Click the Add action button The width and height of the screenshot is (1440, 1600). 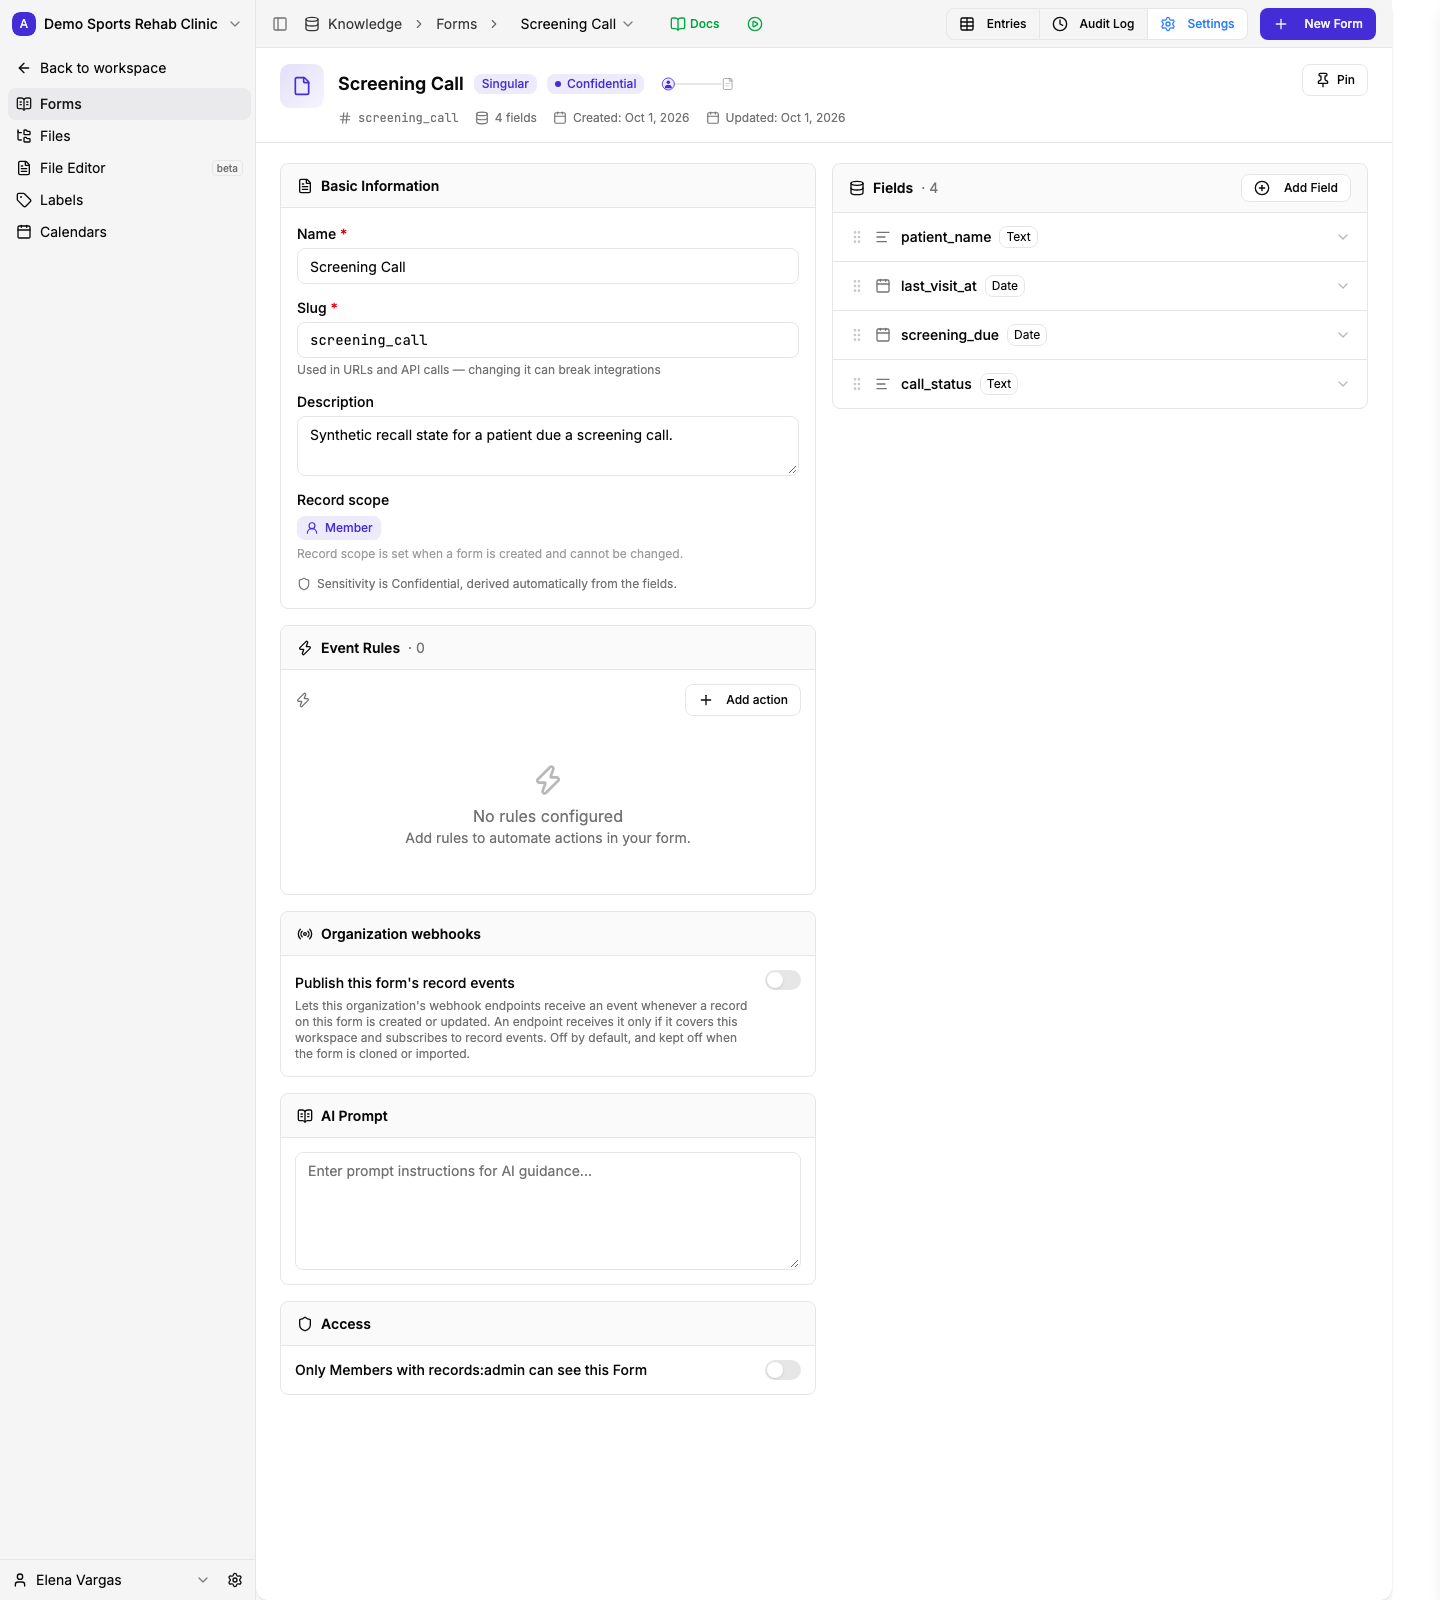point(743,700)
